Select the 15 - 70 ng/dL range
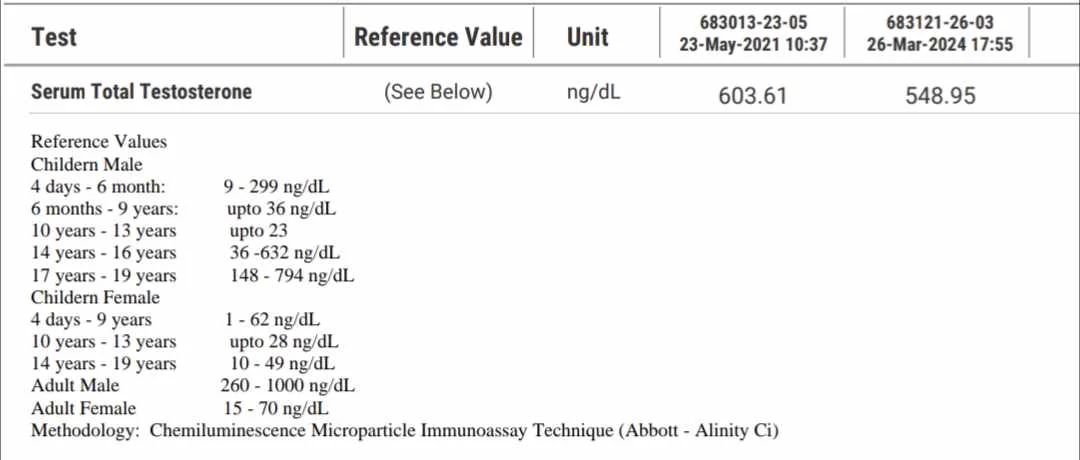The image size is (1080, 460). pos(276,408)
